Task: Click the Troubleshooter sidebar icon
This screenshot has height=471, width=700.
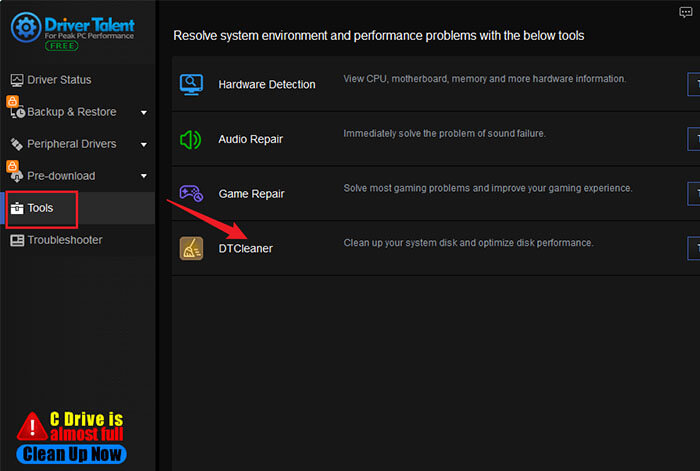Action: pyautogui.click(x=17, y=240)
